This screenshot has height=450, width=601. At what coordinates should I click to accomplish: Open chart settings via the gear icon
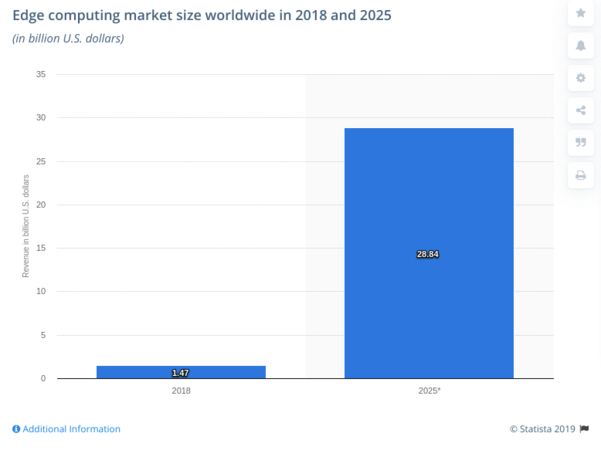[x=580, y=78]
